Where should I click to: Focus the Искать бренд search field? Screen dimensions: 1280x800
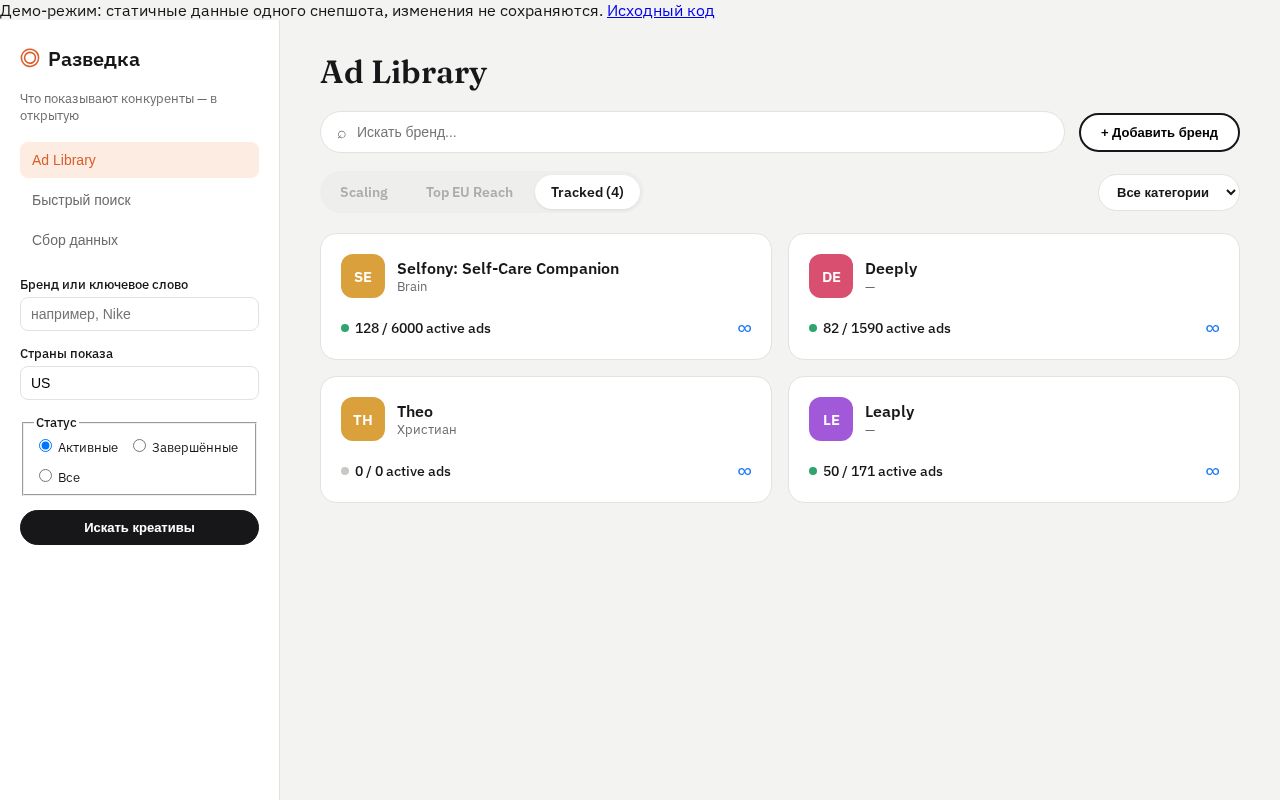(x=692, y=132)
